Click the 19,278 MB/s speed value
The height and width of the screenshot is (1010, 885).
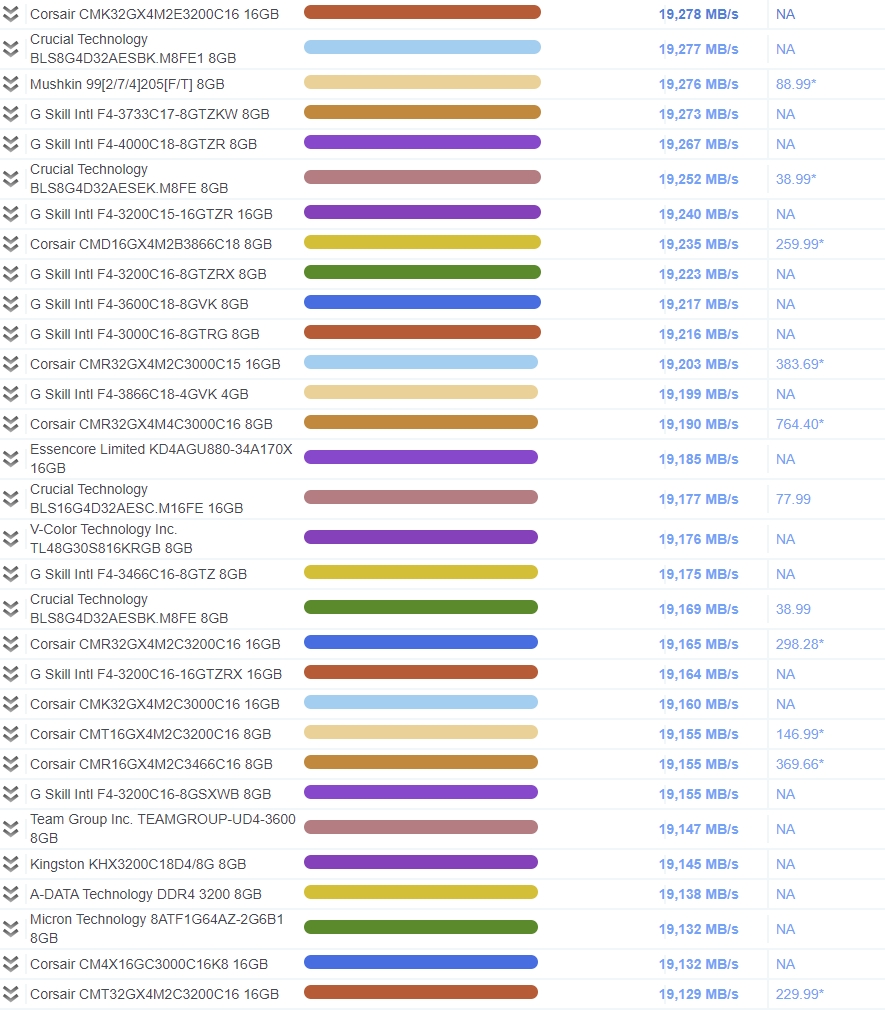698,14
